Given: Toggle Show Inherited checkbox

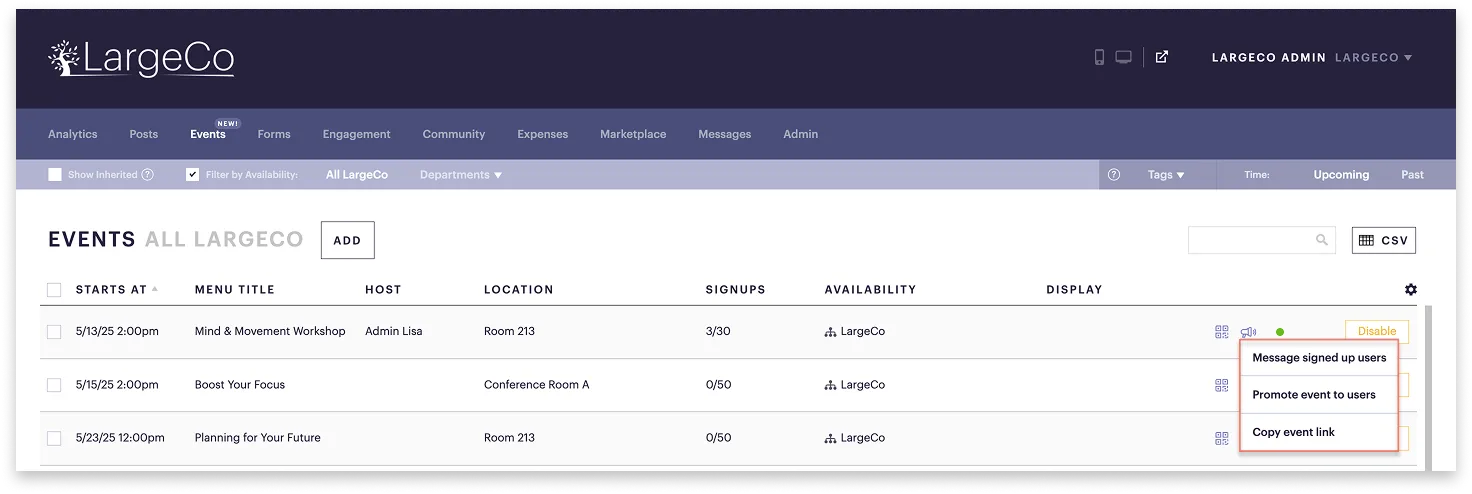Looking at the screenshot, I should (55, 174).
